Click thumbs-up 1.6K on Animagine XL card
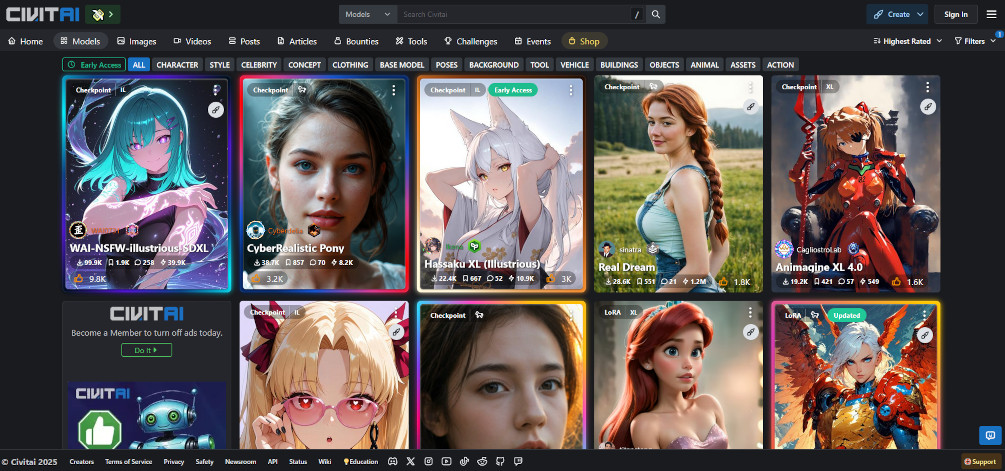This screenshot has width=1005, height=471. (907, 281)
